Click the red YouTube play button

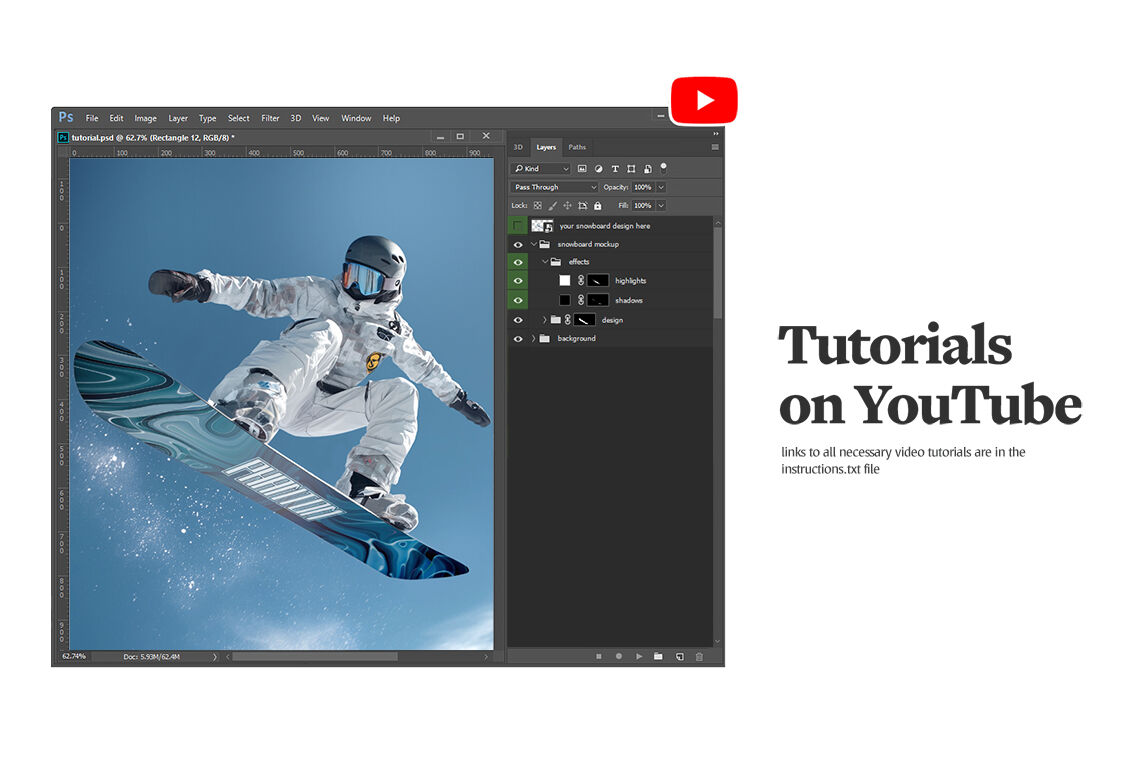(x=704, y=100)
